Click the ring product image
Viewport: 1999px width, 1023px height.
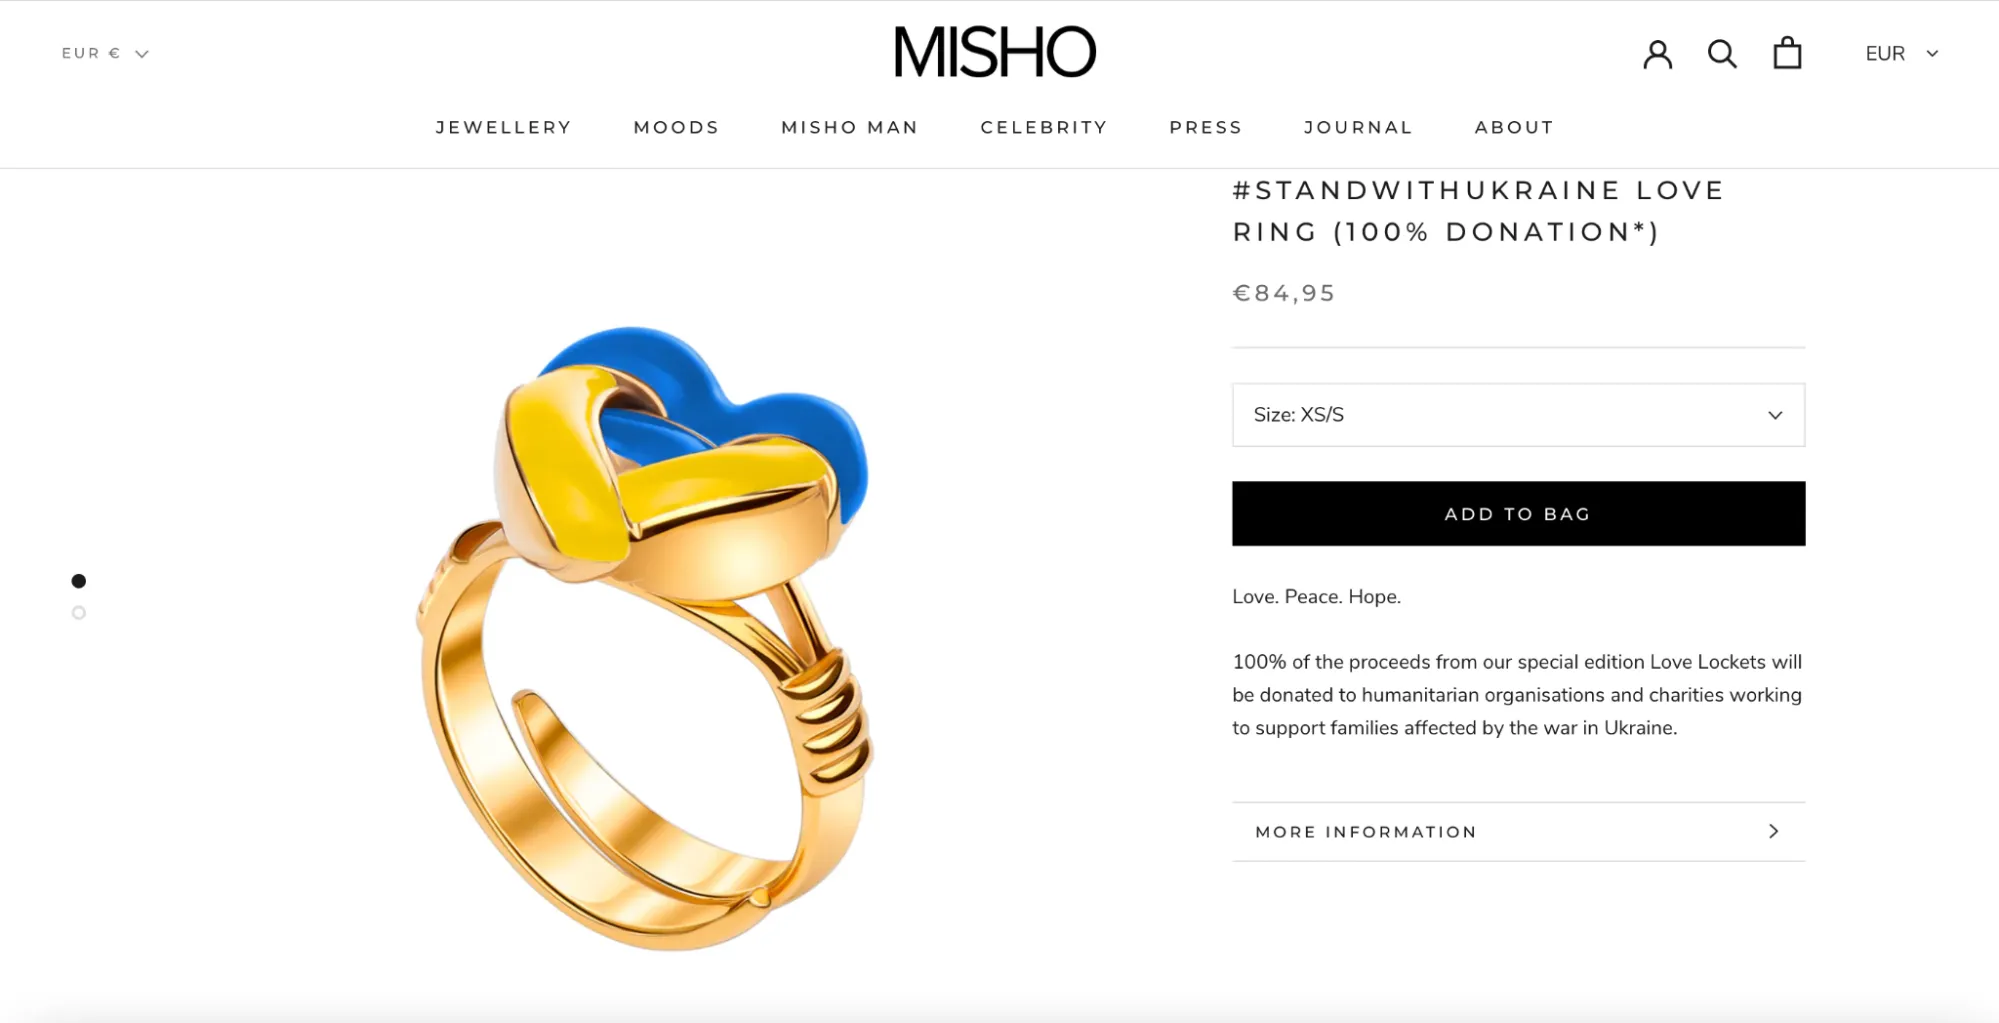[x=643, y=637]
